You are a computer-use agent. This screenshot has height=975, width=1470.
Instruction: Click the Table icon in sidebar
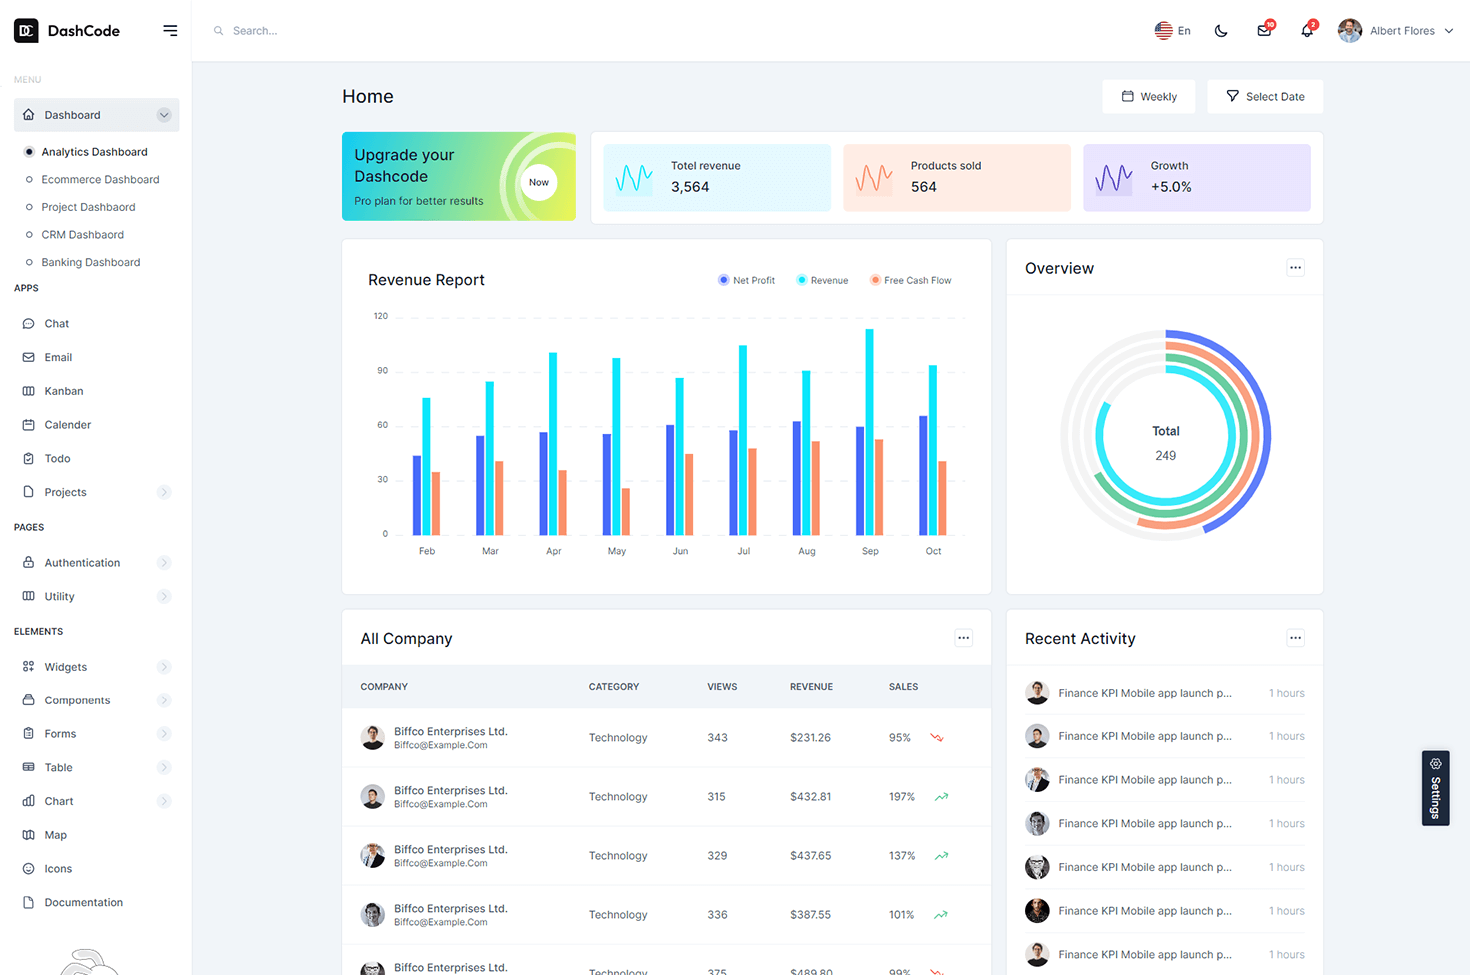[28, 767]
